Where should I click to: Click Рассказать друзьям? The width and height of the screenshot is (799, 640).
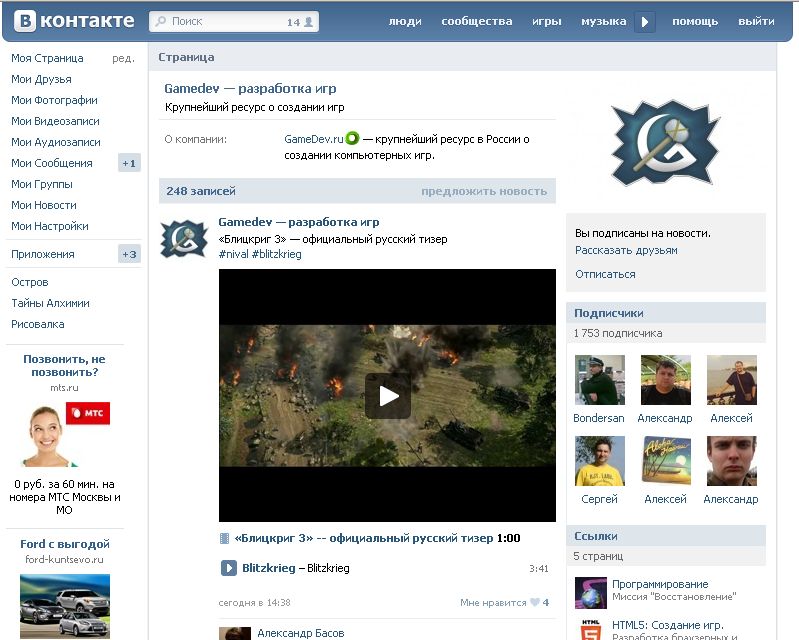(x=626, y=250)
